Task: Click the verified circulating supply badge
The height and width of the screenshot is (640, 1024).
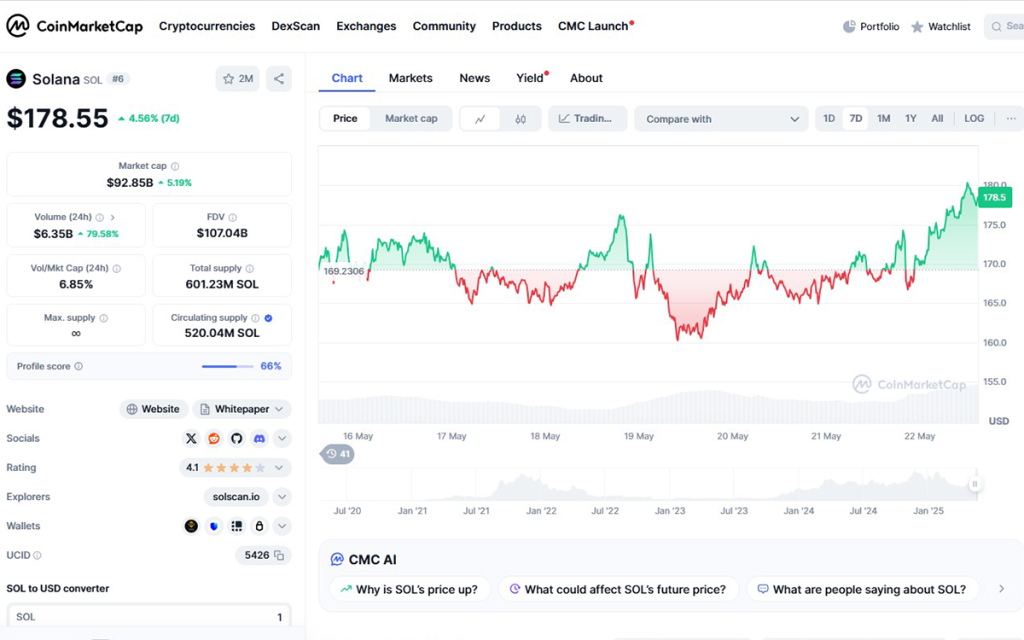Action: pos(268,318)
